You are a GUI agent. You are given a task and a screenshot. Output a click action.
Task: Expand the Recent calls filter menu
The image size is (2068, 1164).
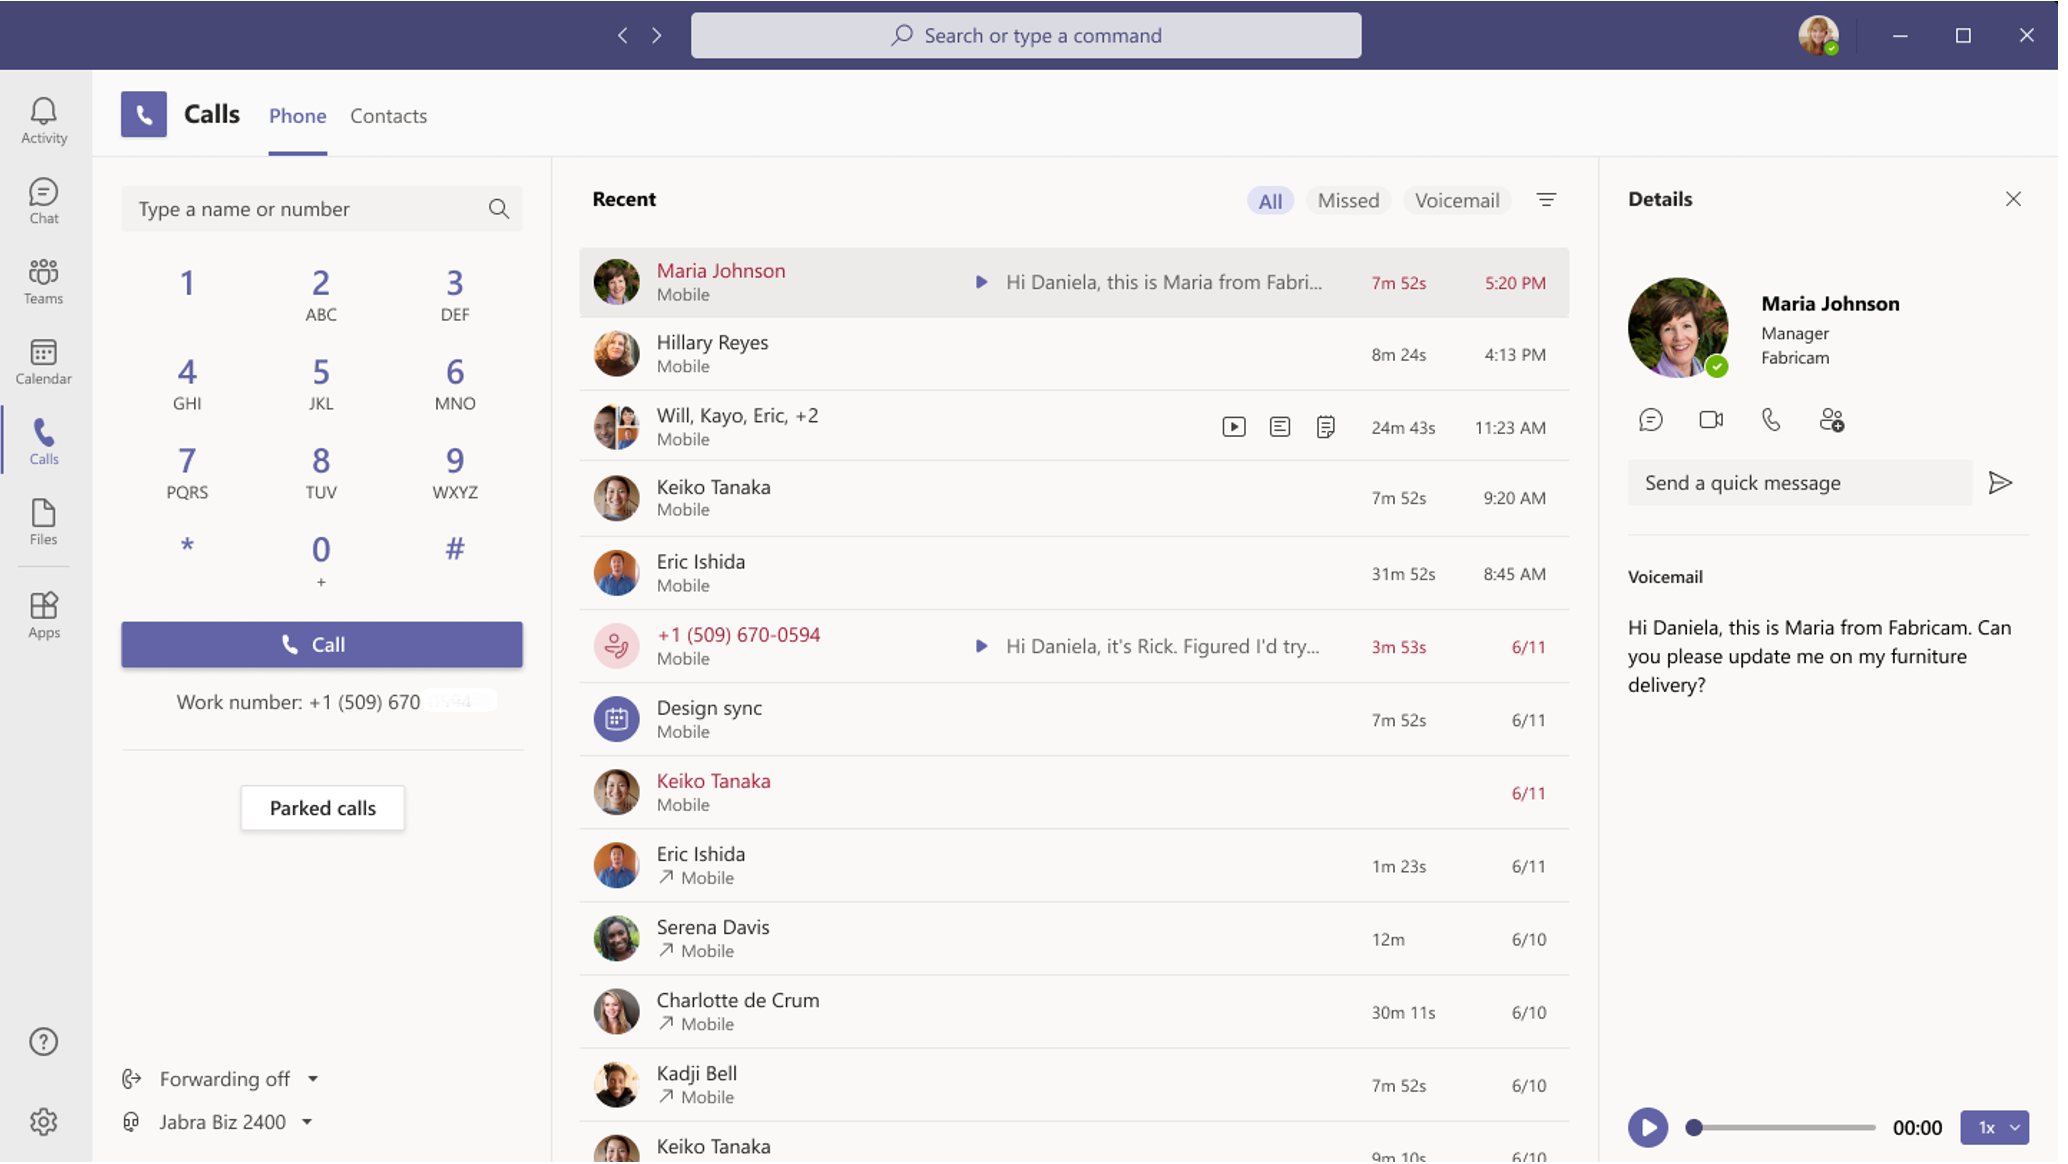pos(1545,199)
